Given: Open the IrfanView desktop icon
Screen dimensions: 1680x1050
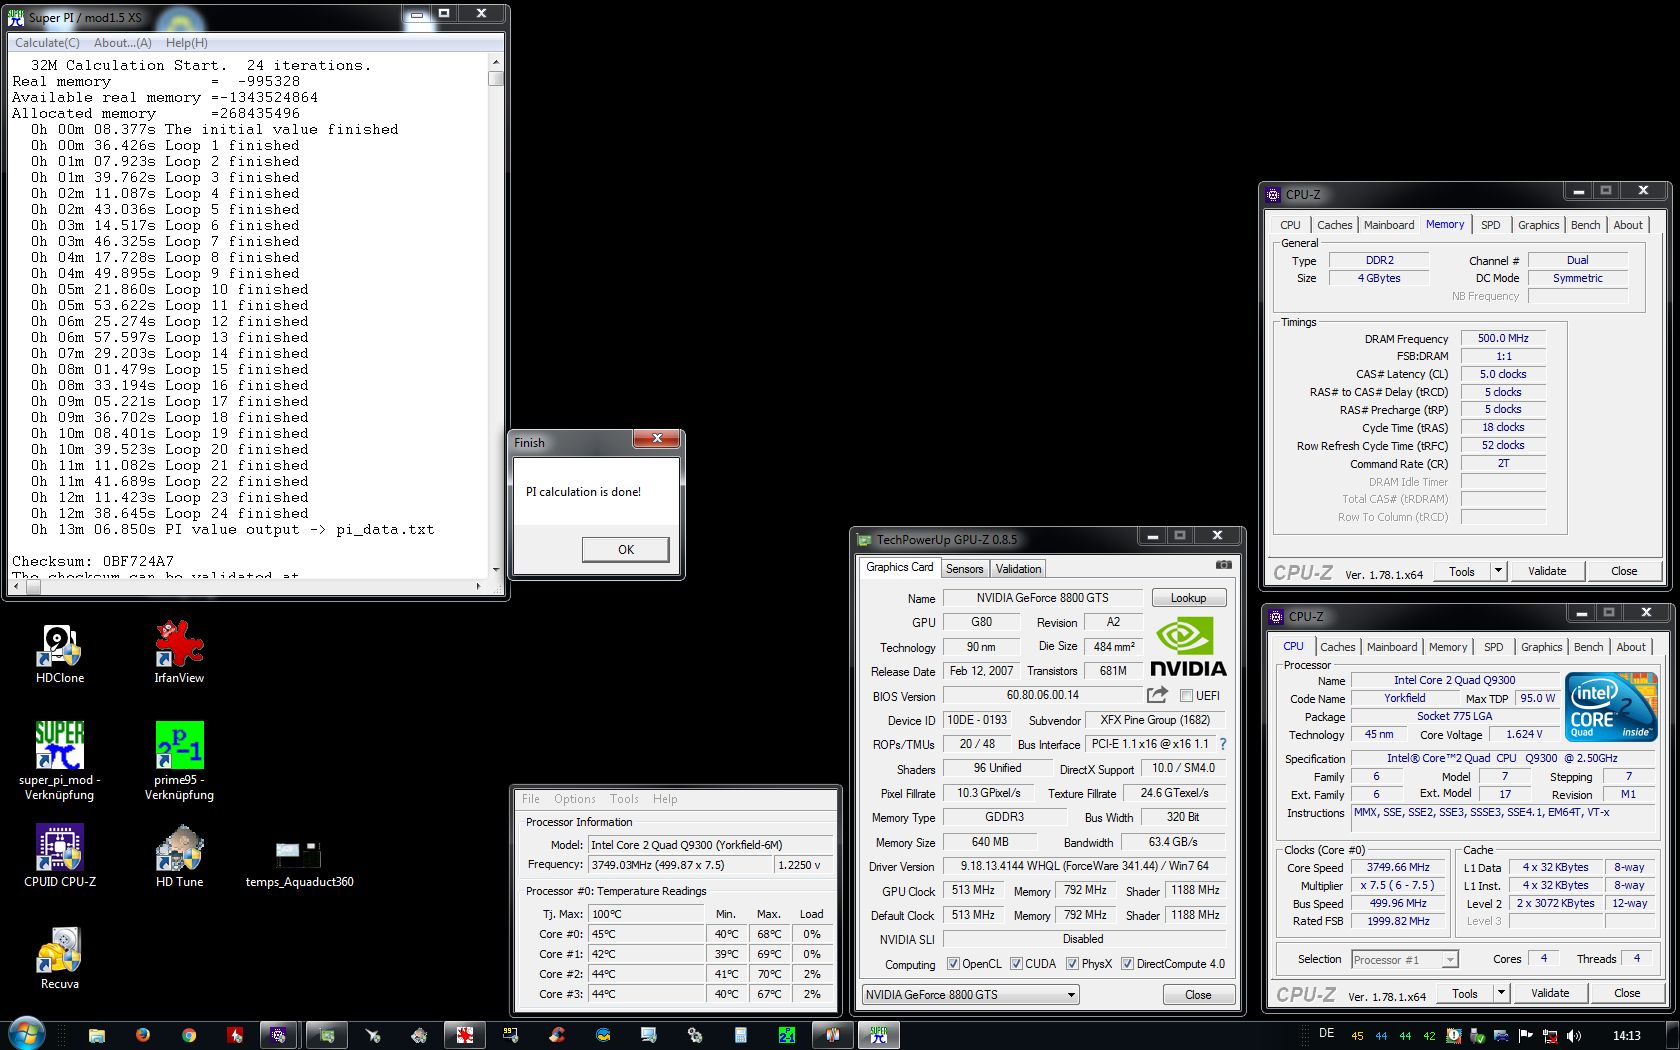Looking at the screenshot, I should coord(179,655).
